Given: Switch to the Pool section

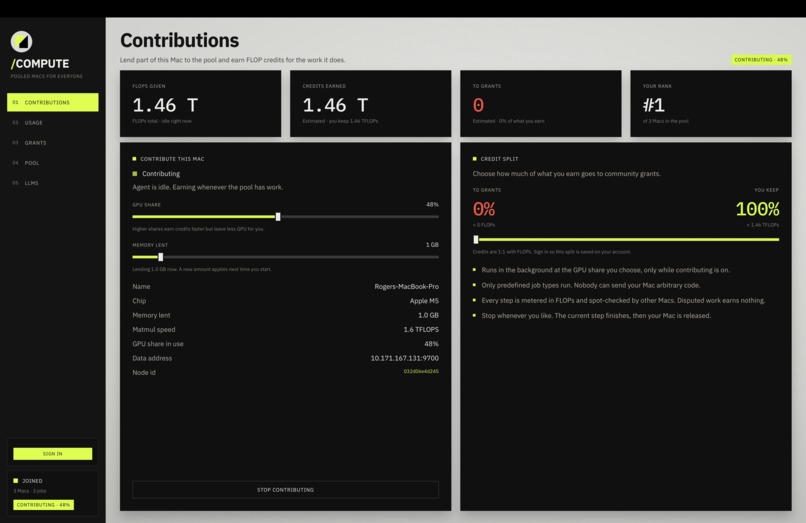Looking at the screenshot, I should [52, 163].
